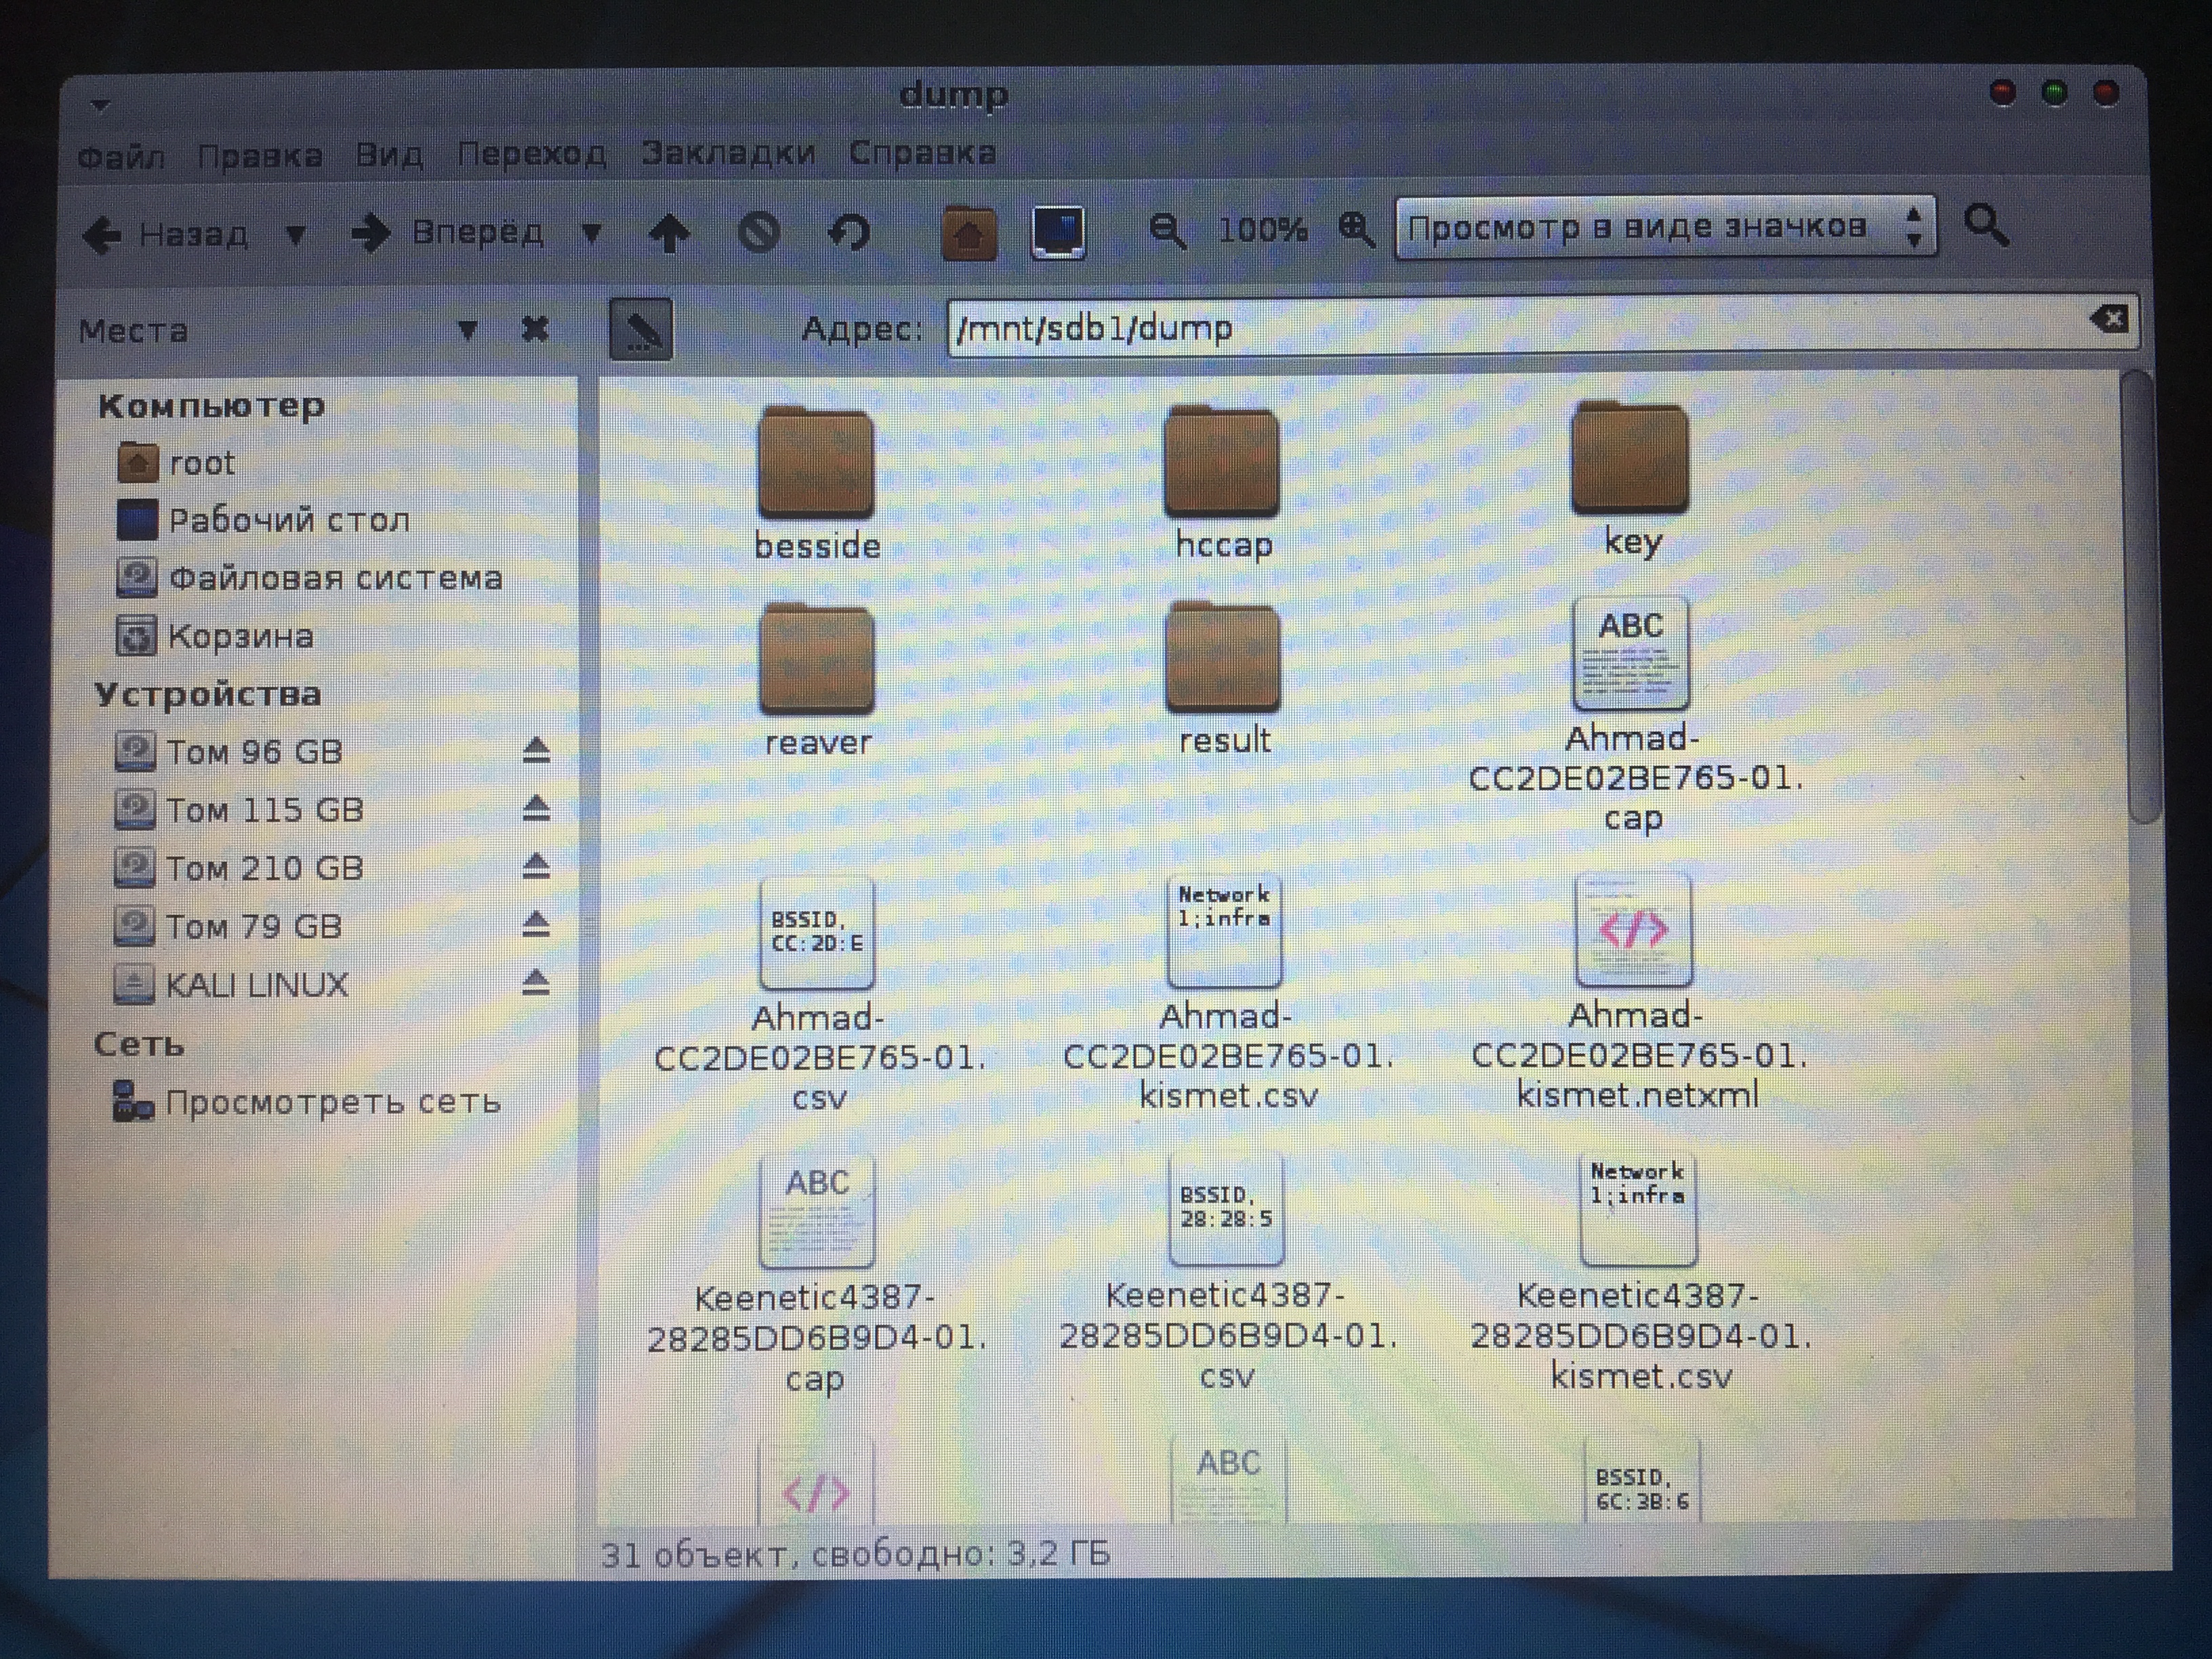This screenshot has width=2212, height=1659.
Task: Click the Назад back button
Action: pyautogui.click(x=165, y=235)
